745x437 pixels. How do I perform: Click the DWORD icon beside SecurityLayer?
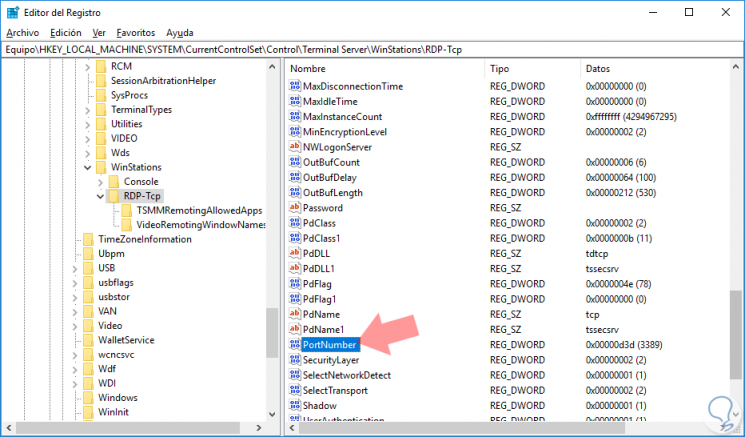(295, 360)
